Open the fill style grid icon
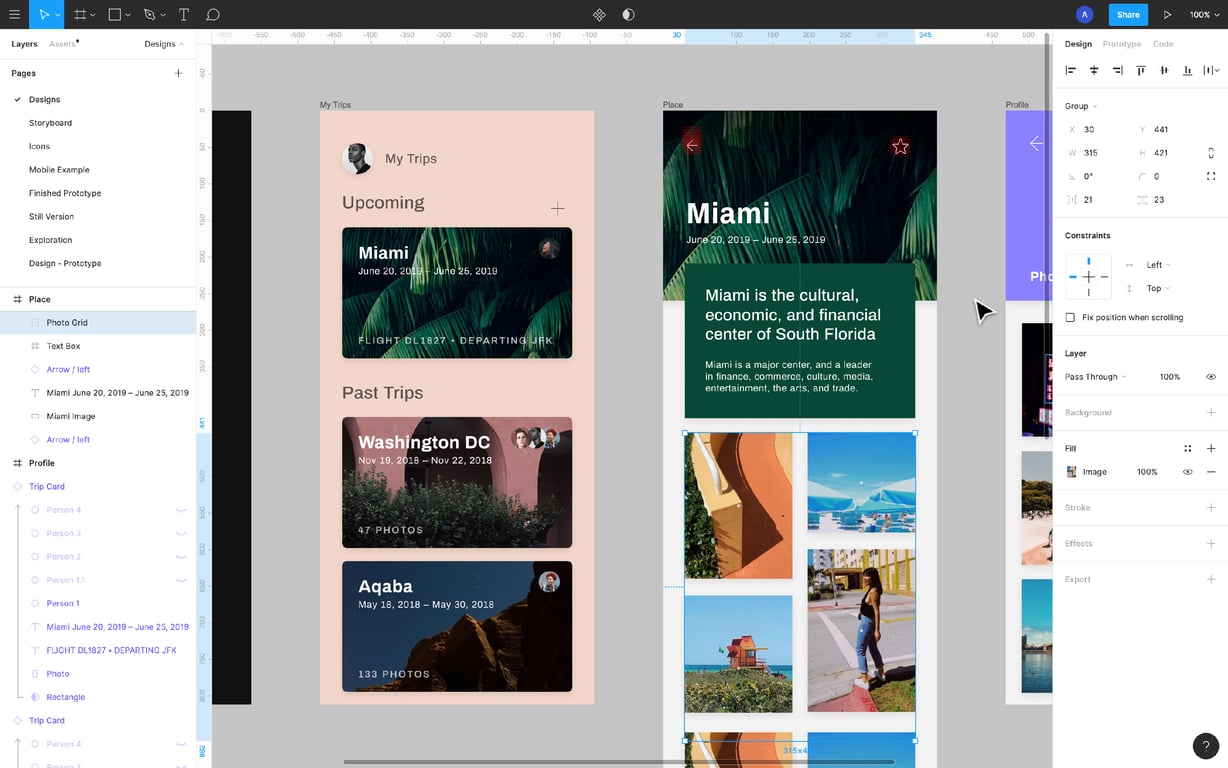 (1187, 449)
